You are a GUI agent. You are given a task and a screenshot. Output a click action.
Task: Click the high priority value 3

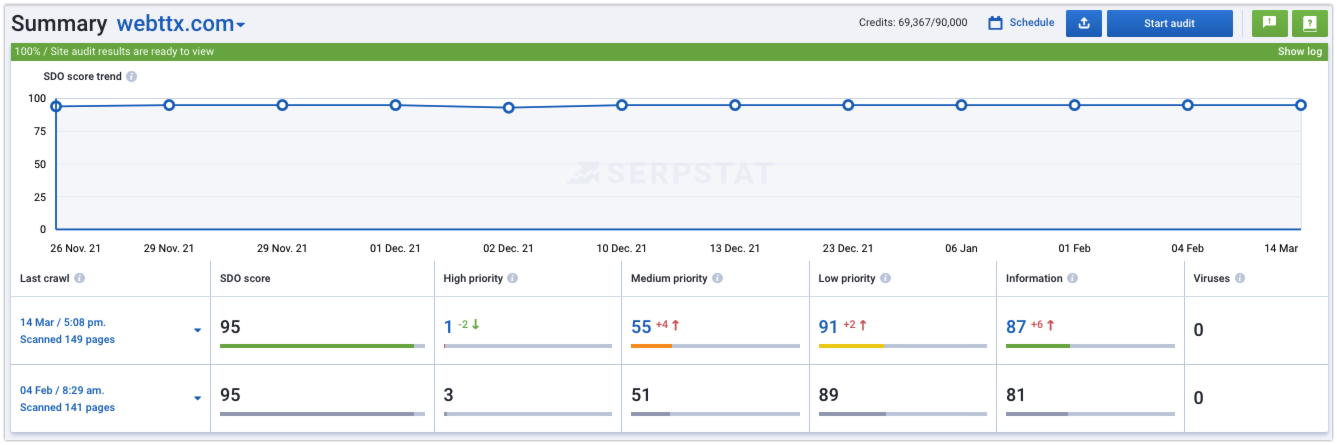click(449, 395)
